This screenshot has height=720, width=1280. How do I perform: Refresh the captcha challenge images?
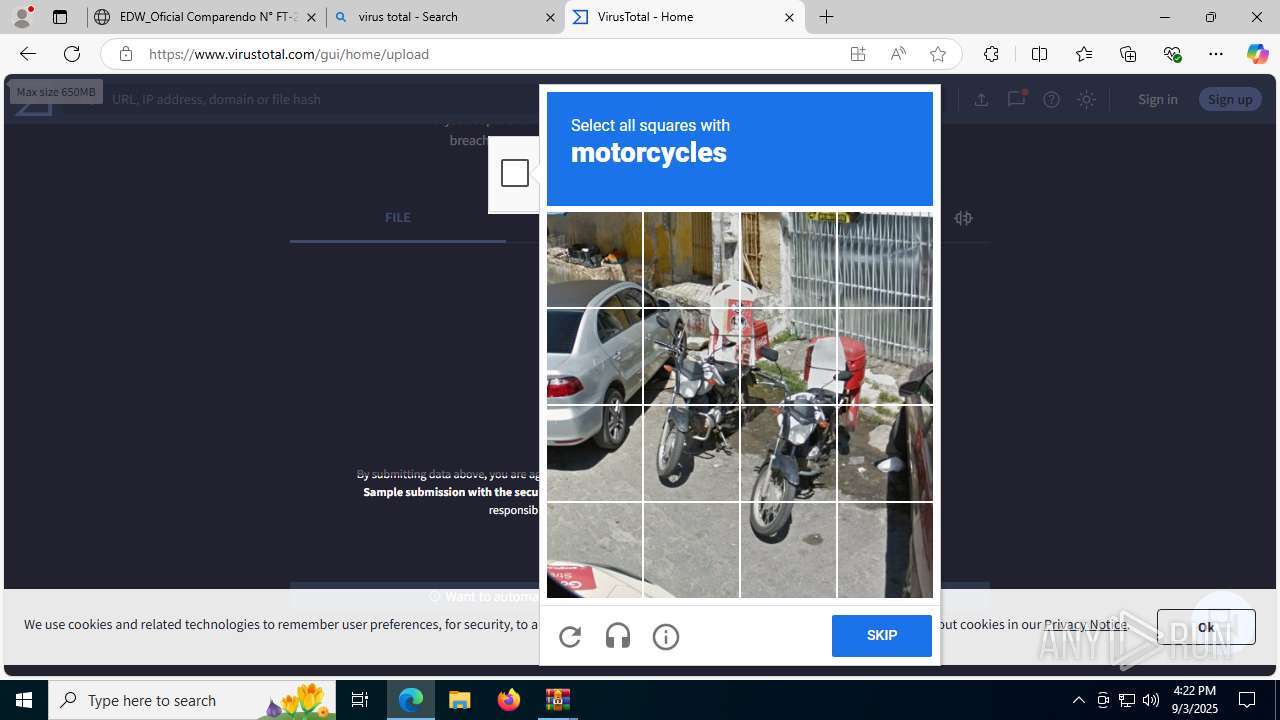pyautogui.click(x=570, y=636)
